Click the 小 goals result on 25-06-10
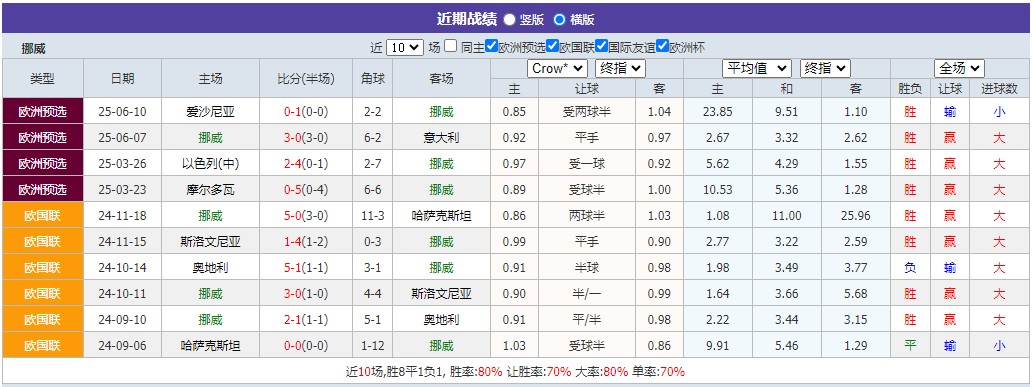The image size is (1032, 387). 999,112
